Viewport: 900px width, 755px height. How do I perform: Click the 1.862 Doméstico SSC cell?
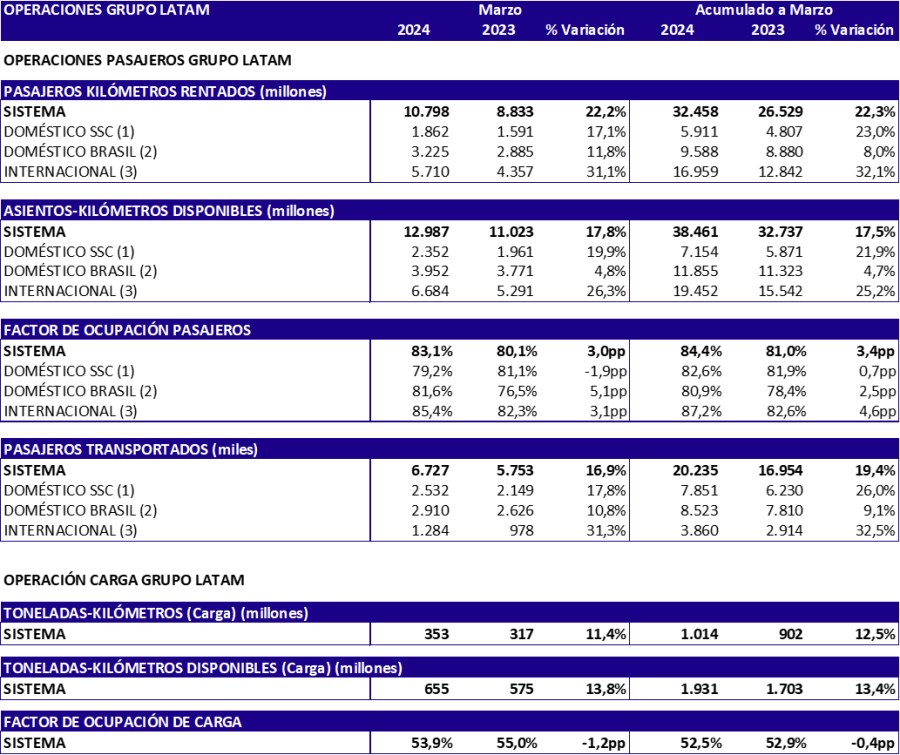[430, 131]
